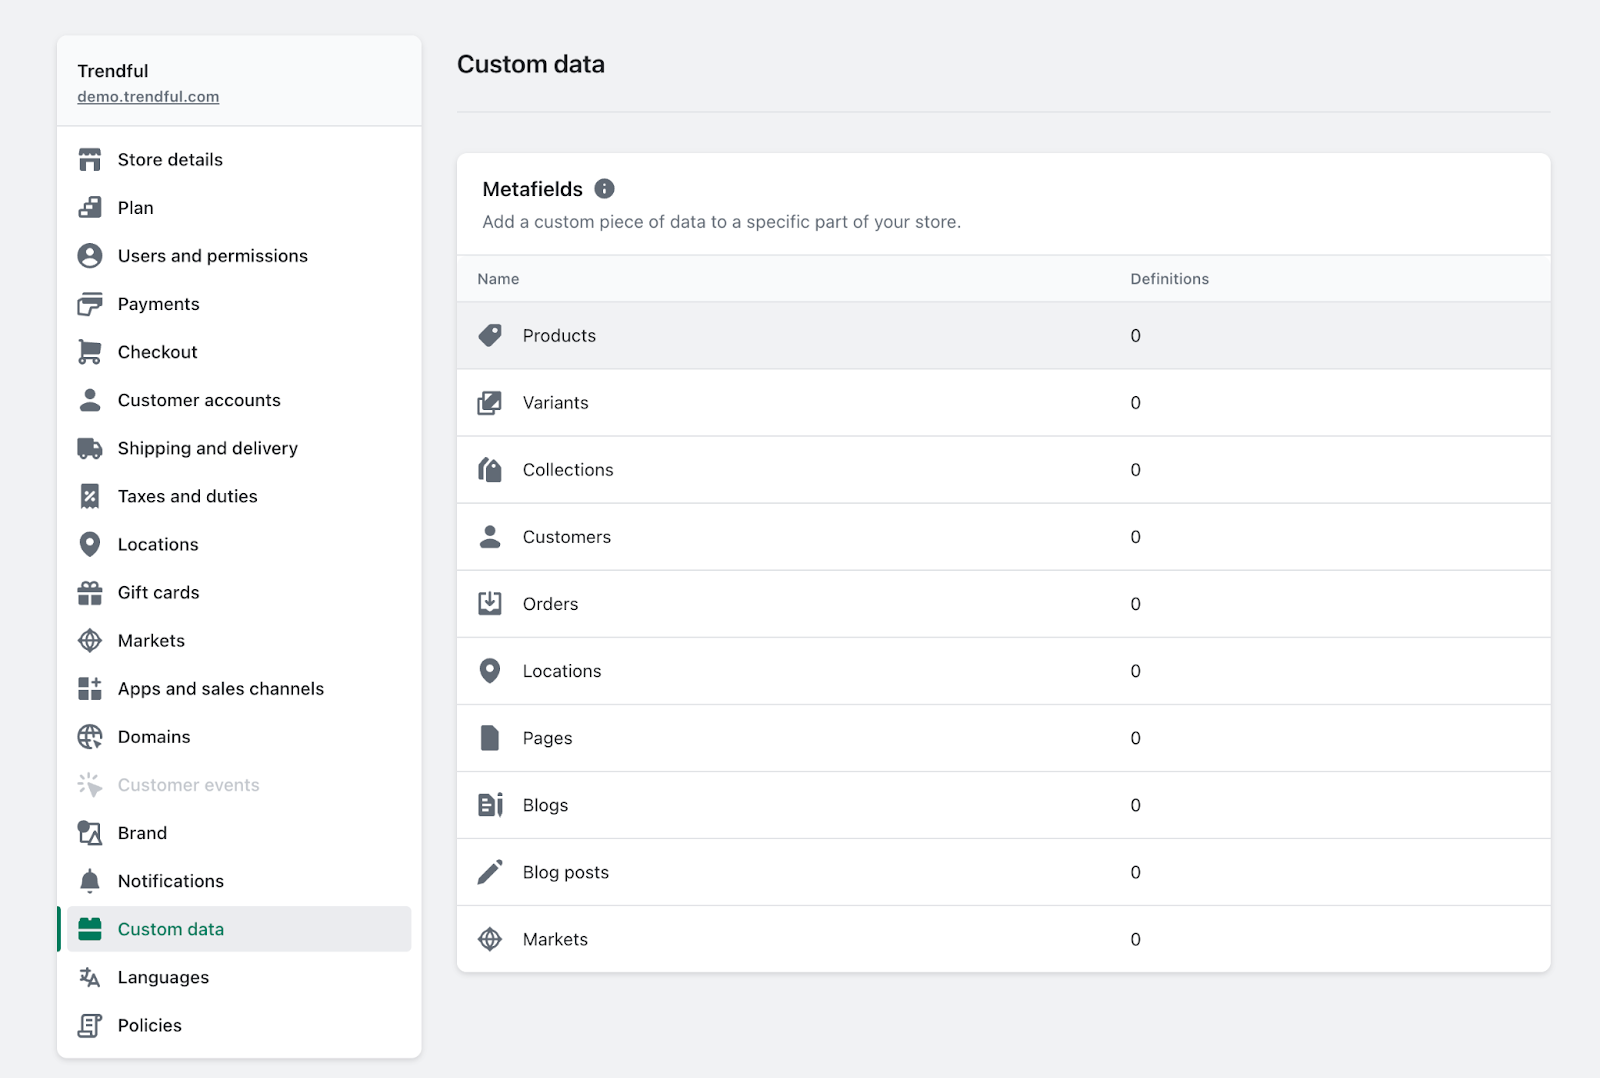Click the Apps and sales channels icon

[90, 689]
